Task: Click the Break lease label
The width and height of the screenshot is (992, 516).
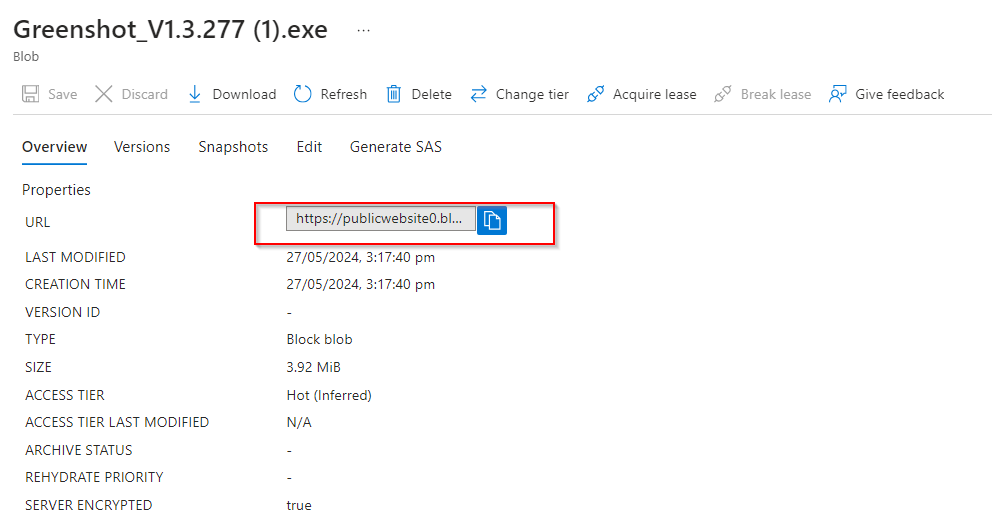Action: [x=776, y=94]
